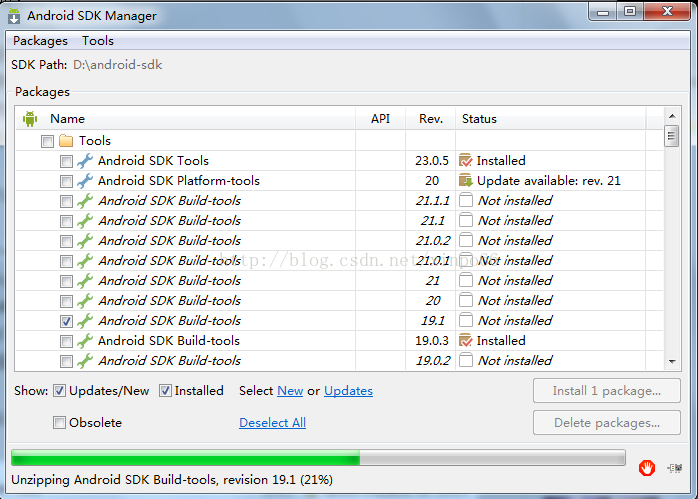
Task: Open the SDK Manager log icon
Action: (675, 468)
